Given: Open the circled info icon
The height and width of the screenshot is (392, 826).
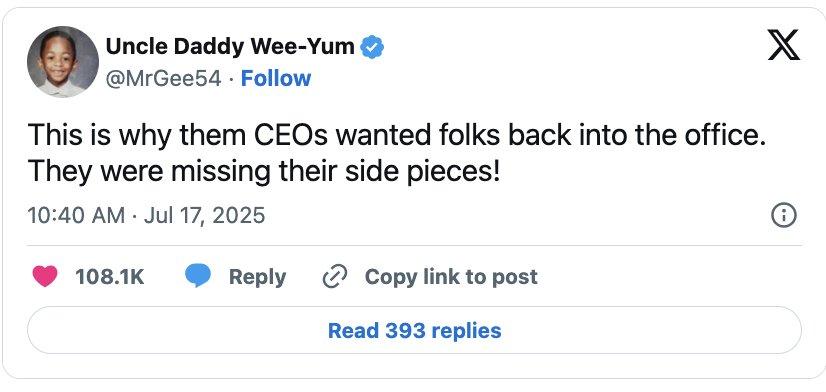Looking at the screenshot, I should [x=784, y=216].
